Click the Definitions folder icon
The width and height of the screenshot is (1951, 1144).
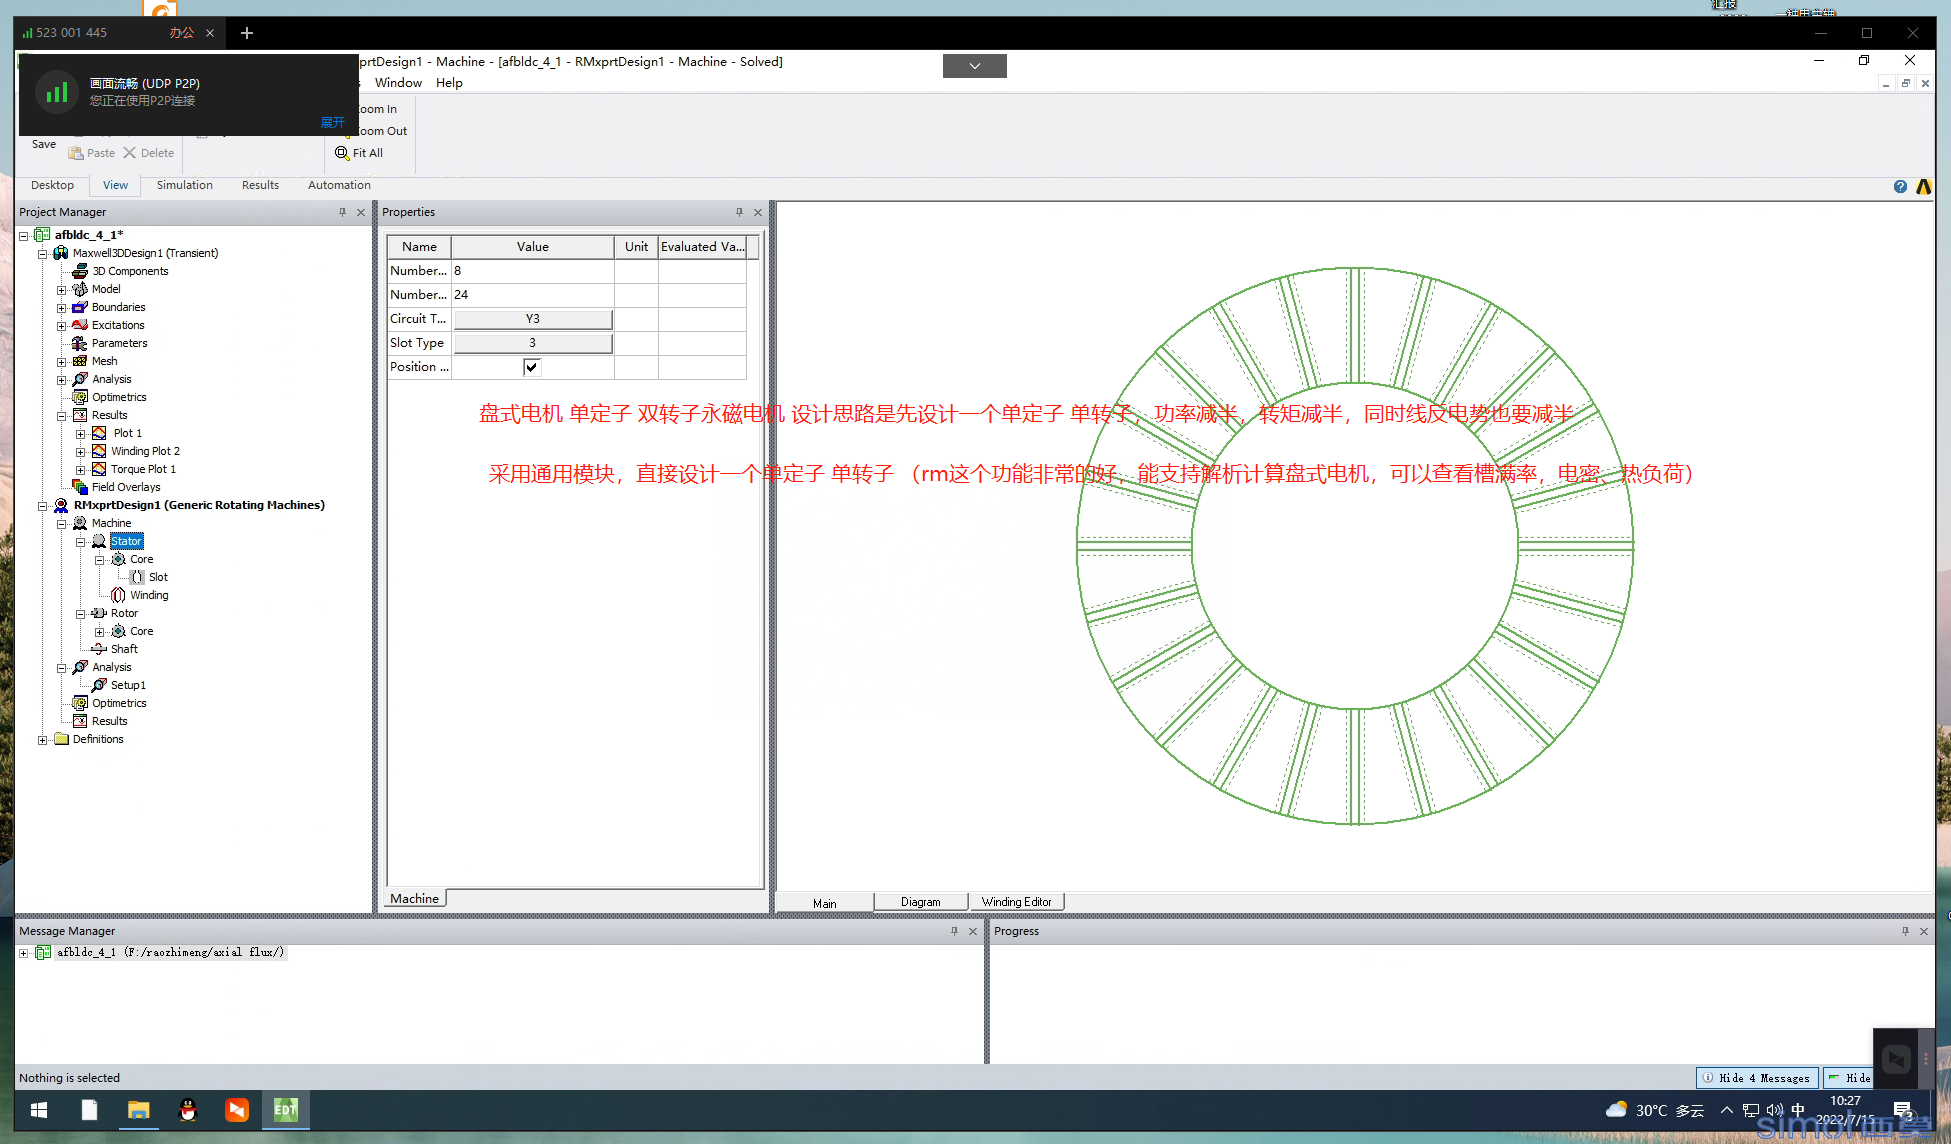(x=61, y=739)
